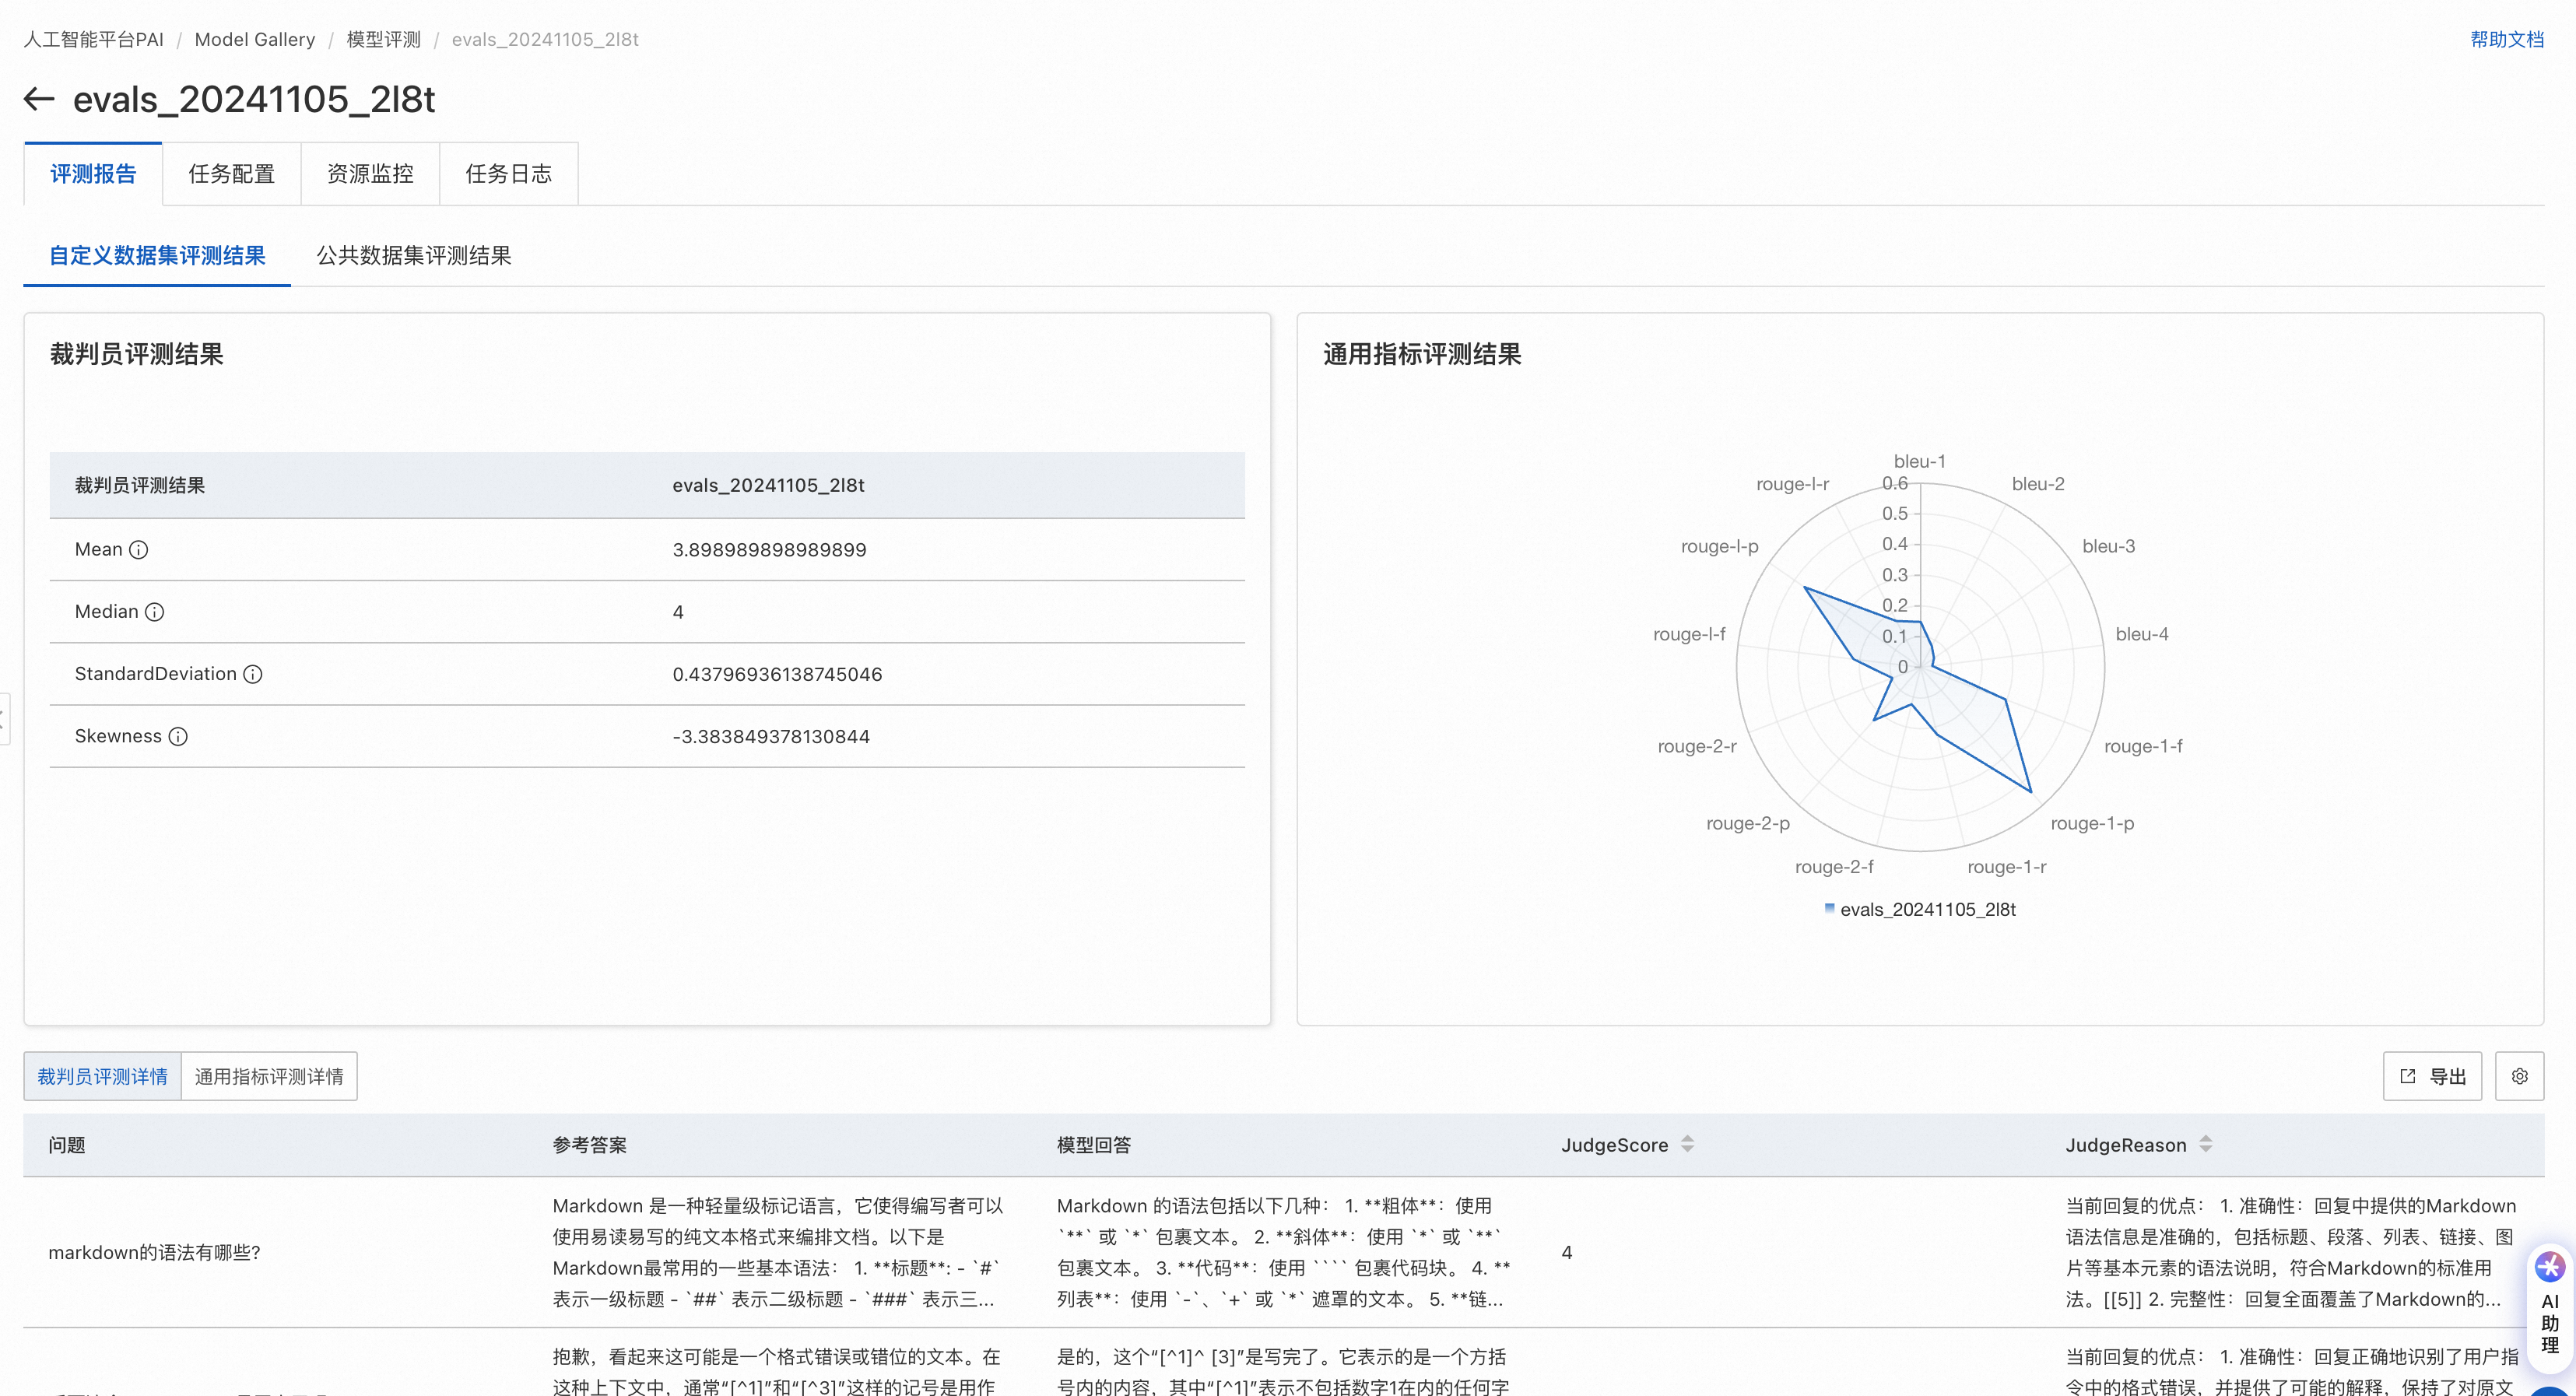Go to Model Gallery breadcrumb
Viewport: 2576px width, 1396px height.
254,39
